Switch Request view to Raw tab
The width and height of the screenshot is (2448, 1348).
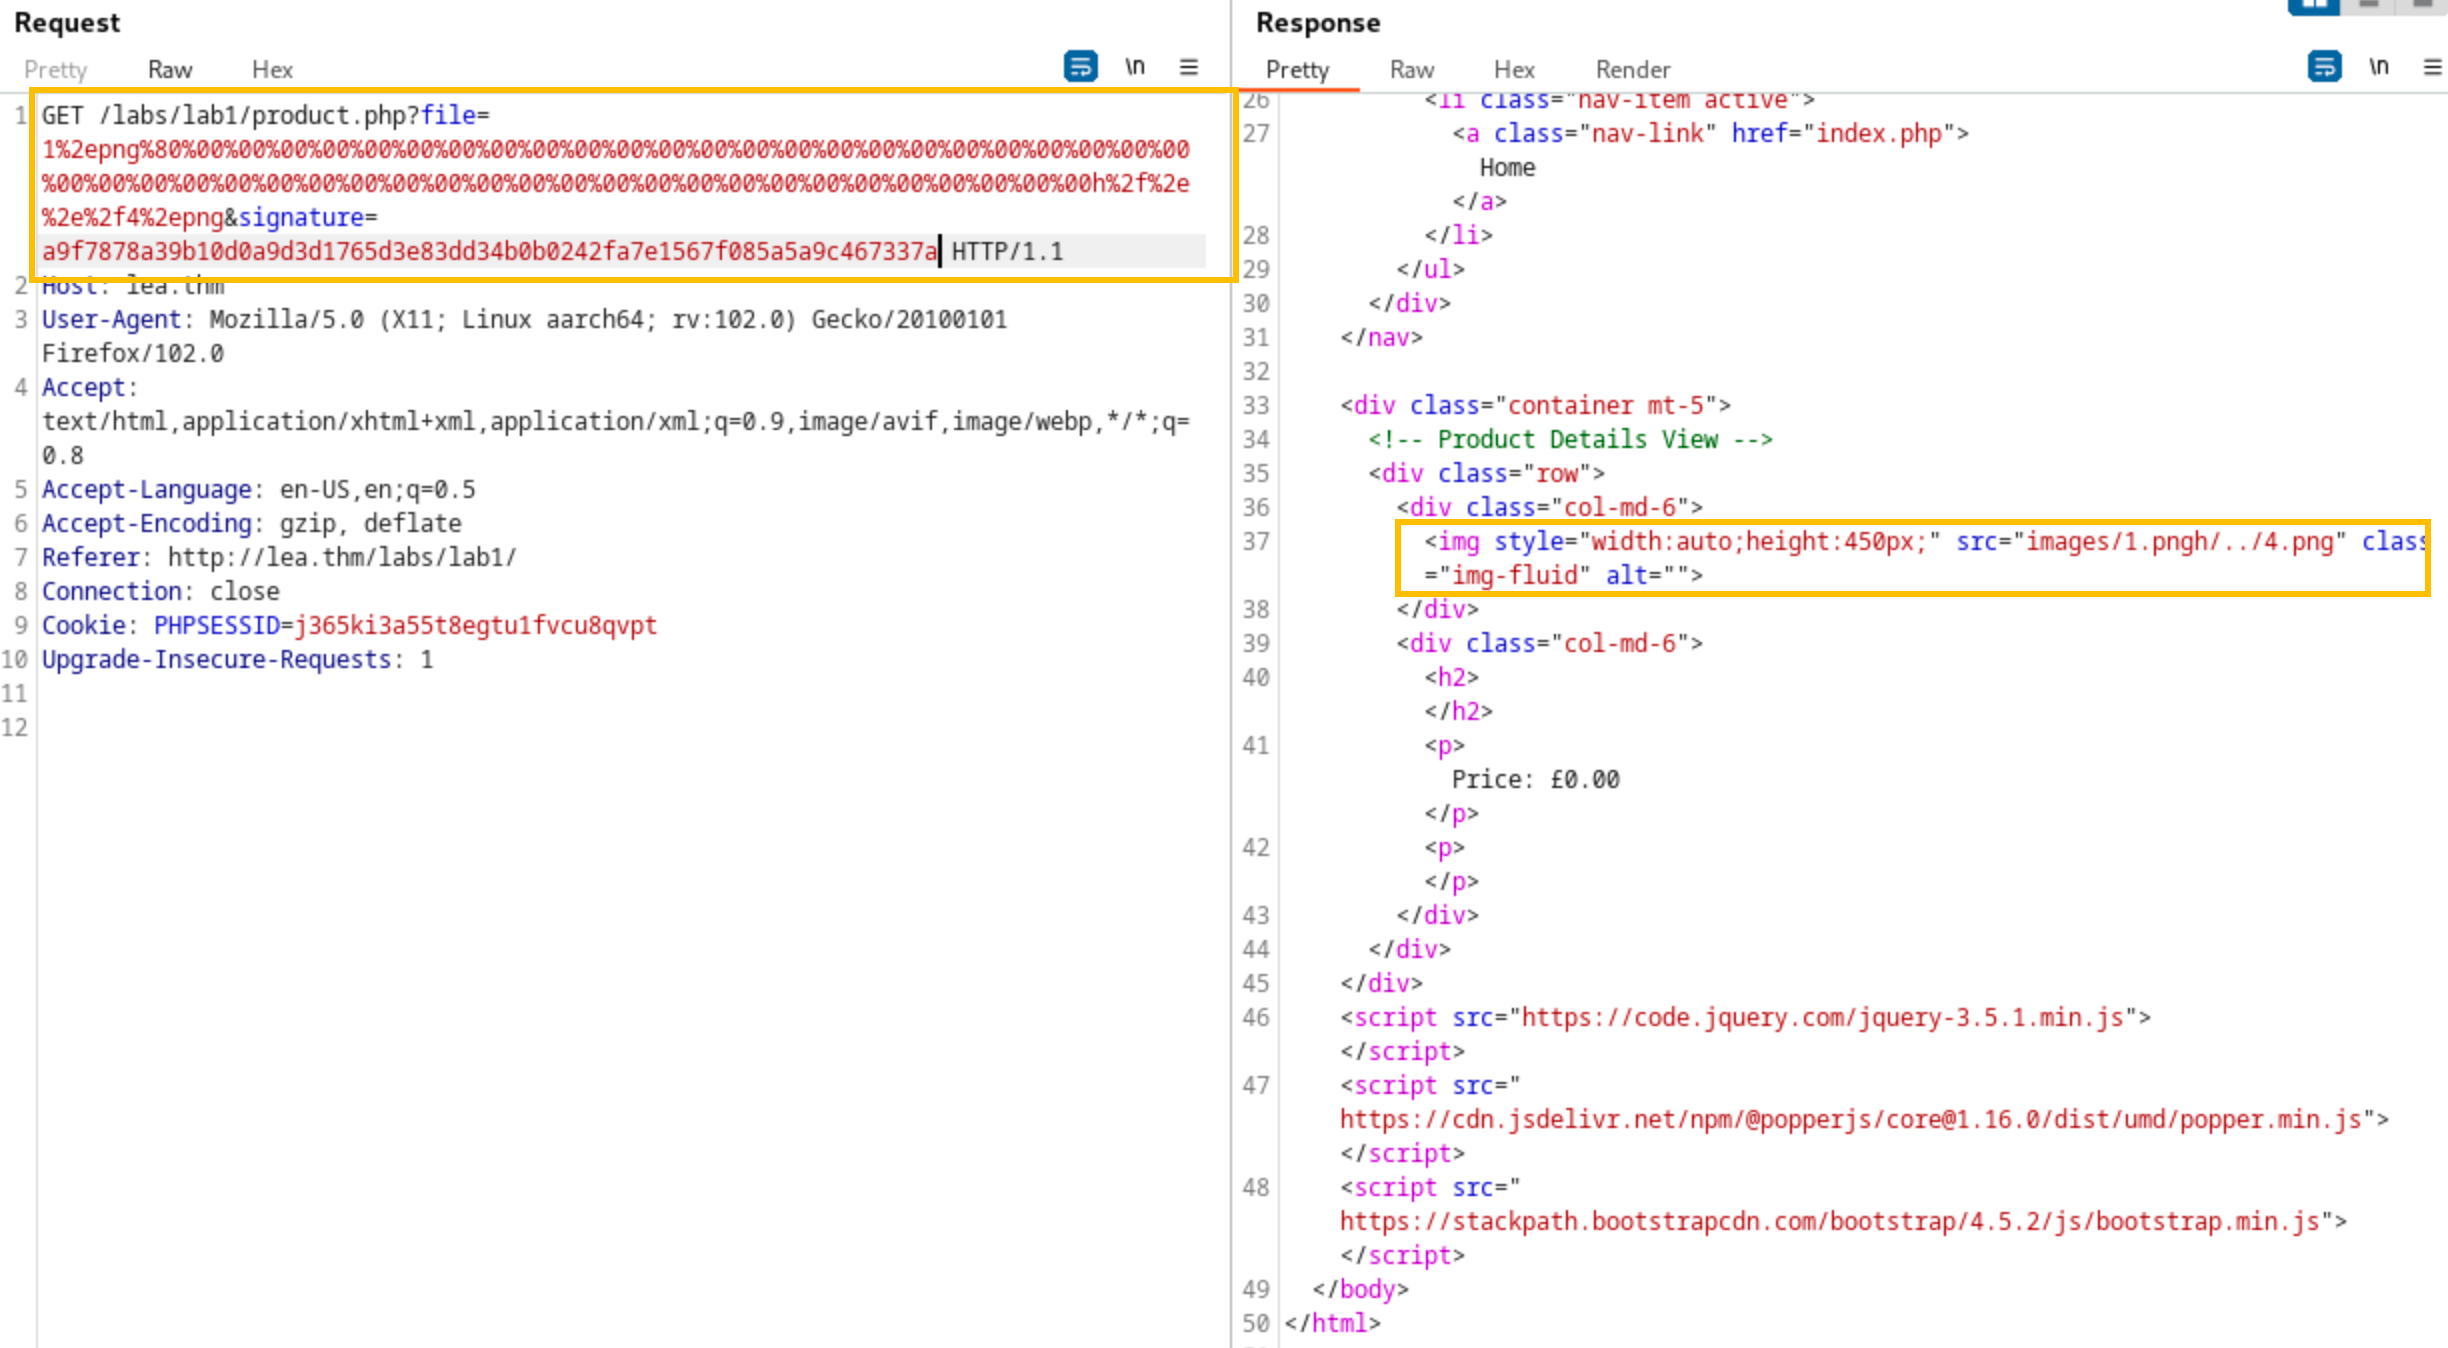click(x=170, y=69)
